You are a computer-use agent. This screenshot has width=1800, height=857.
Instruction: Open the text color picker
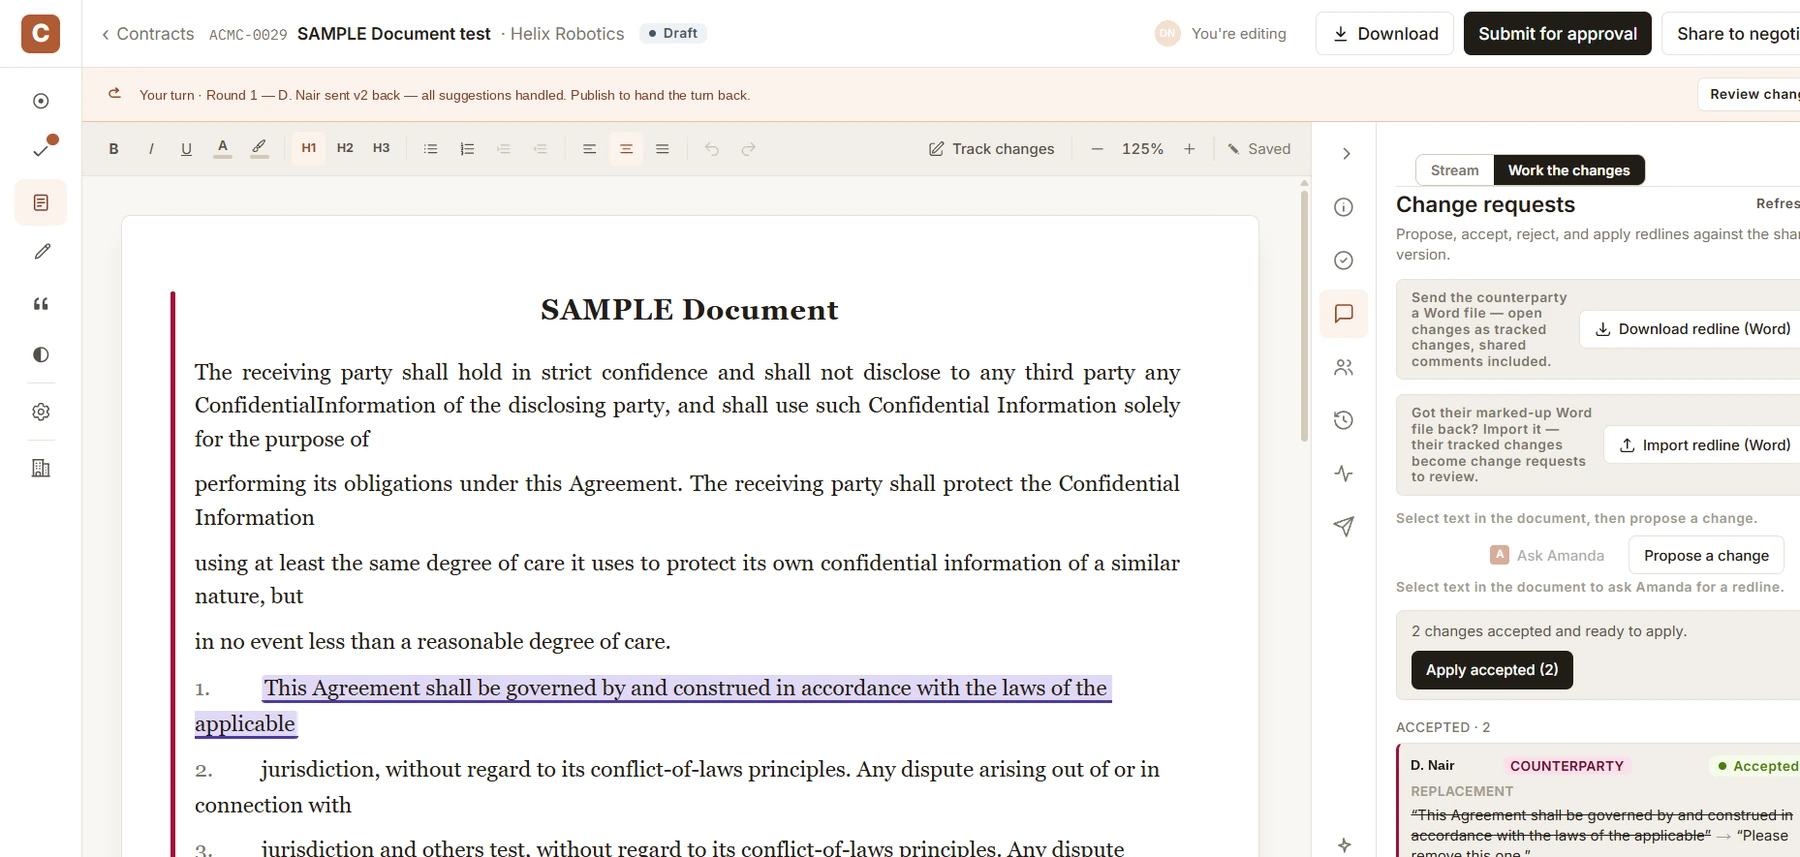click(x=223, y=149)
